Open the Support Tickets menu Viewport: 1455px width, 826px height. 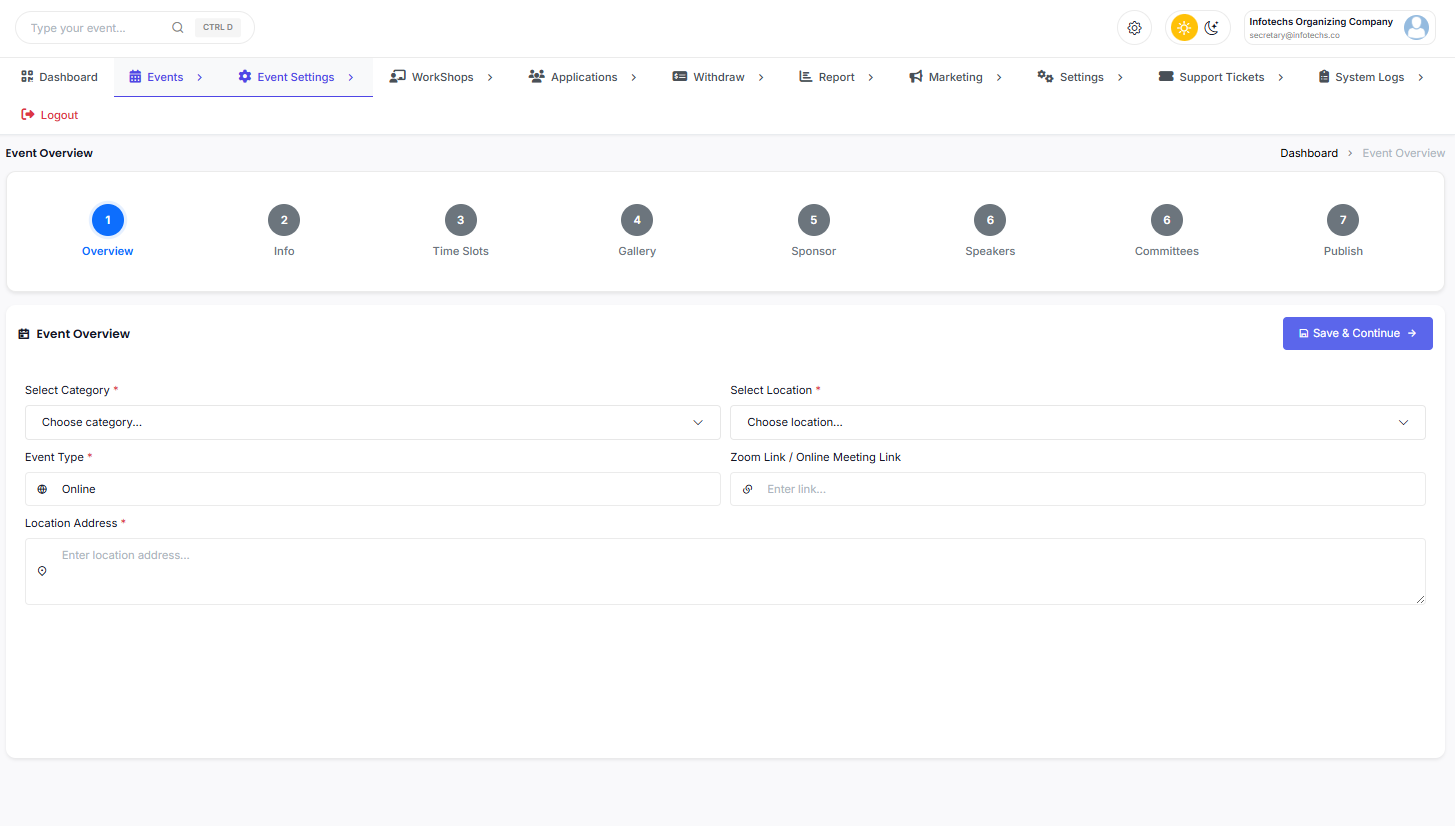coord(1220,77)
